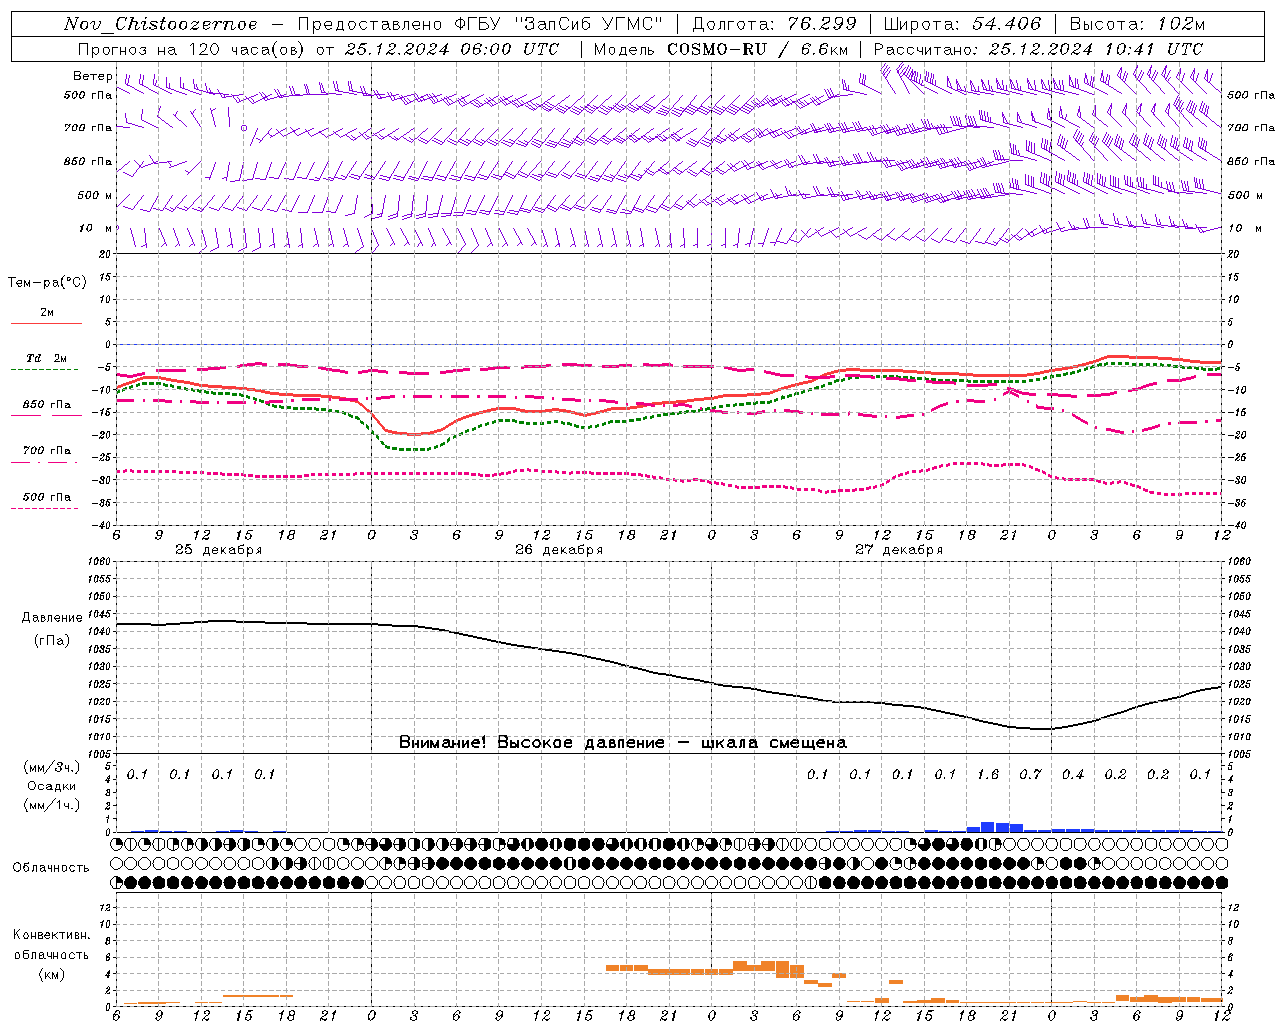The width and height of the screenshot is (1280, 1024).
Task: Click the (мм/1ч.) precipitation unit label
Action: [x=52, y=805]
